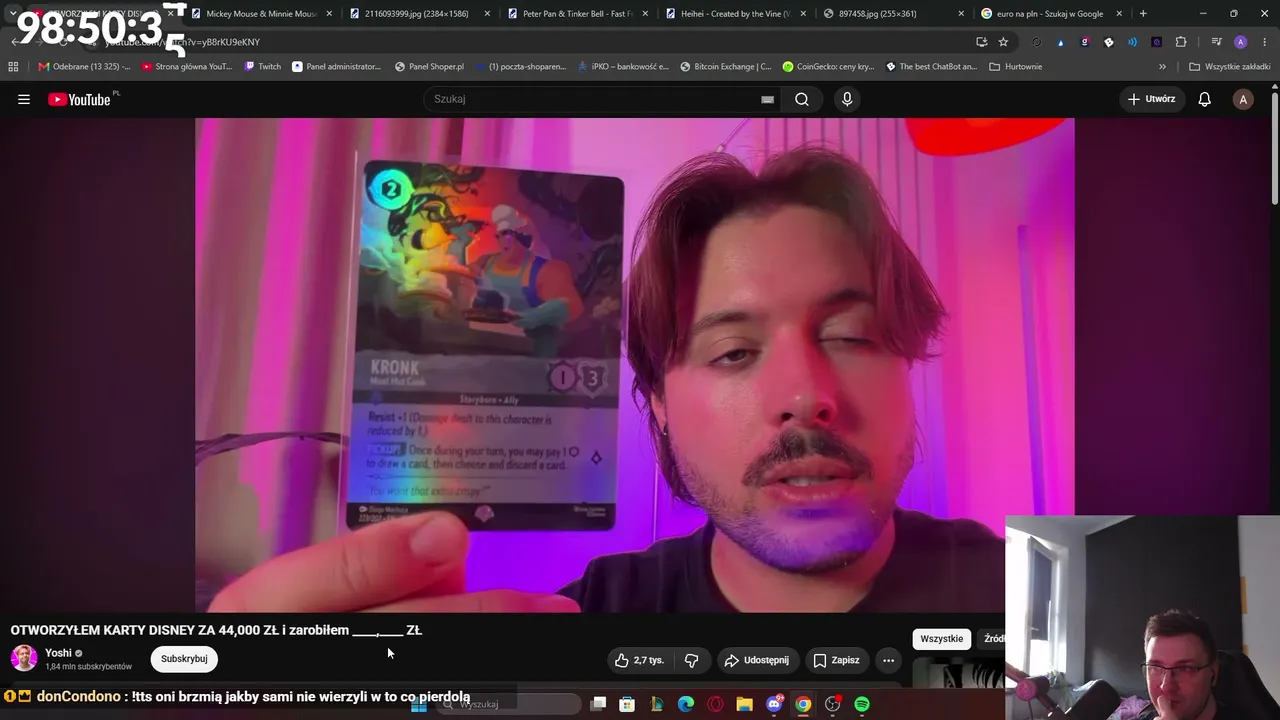Open the YouTube guide hamburger menu

point(24,99)
